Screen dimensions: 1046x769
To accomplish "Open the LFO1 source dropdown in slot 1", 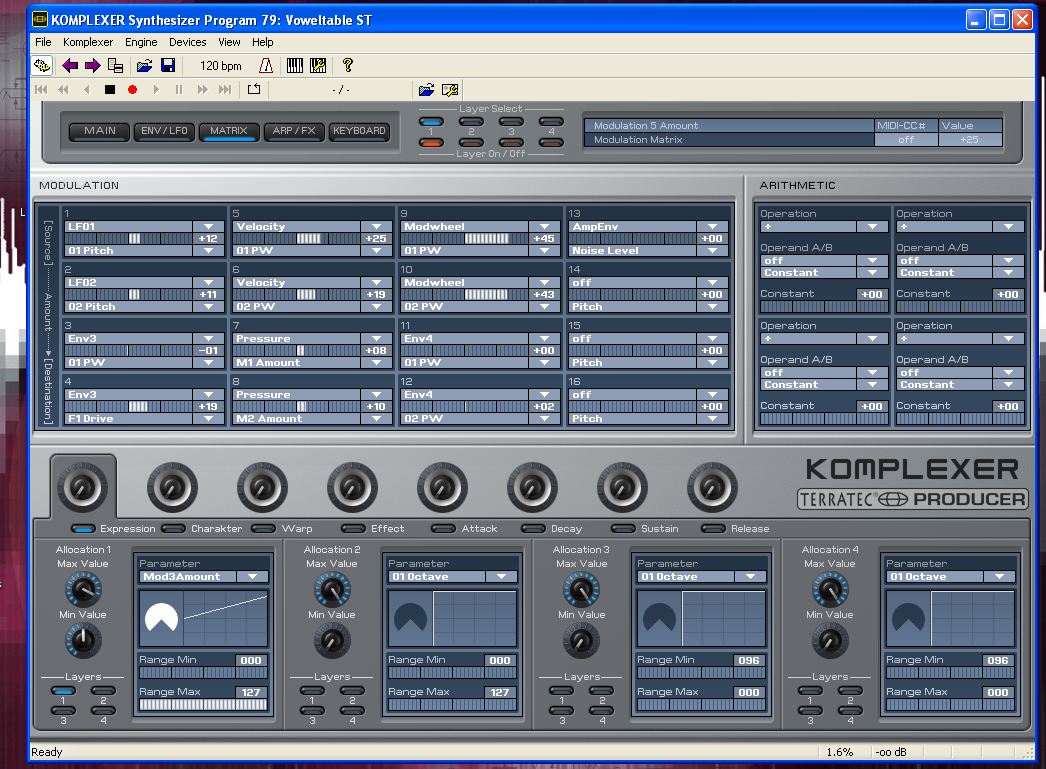I will click(x=209, y=227).
